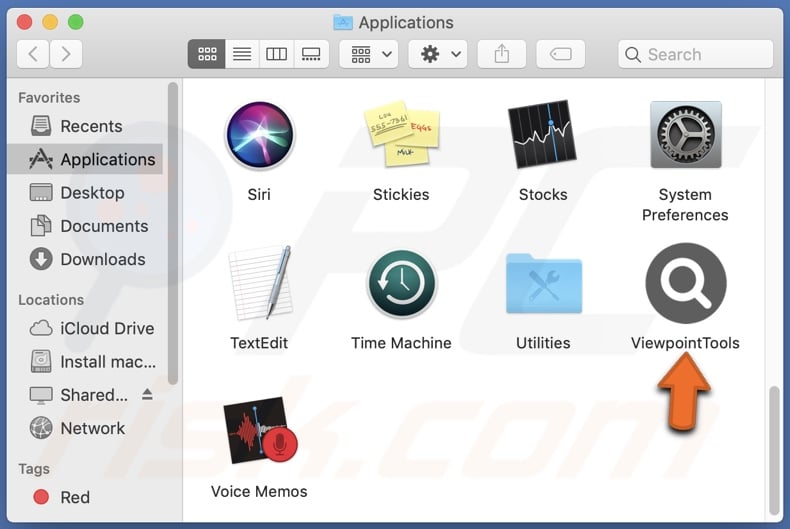Eject the Shared volume
The height and width of the screenshot is (529, 790).
(x=147, y=394)
